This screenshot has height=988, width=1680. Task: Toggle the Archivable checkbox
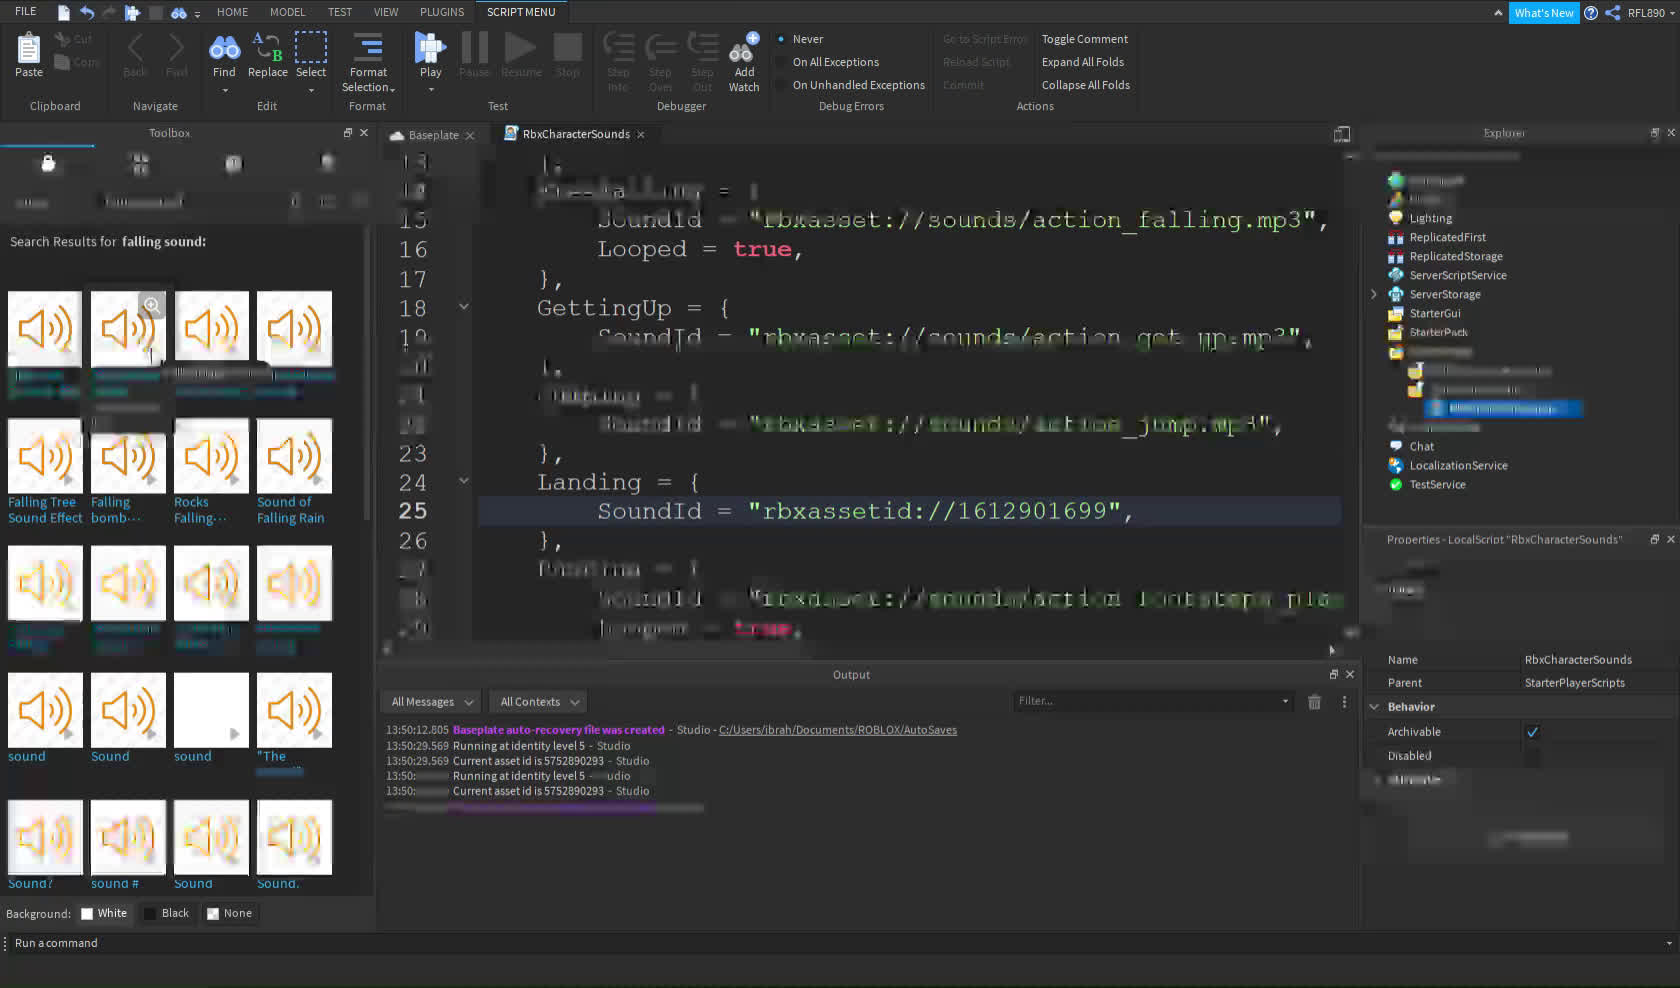coord(1532,732)
